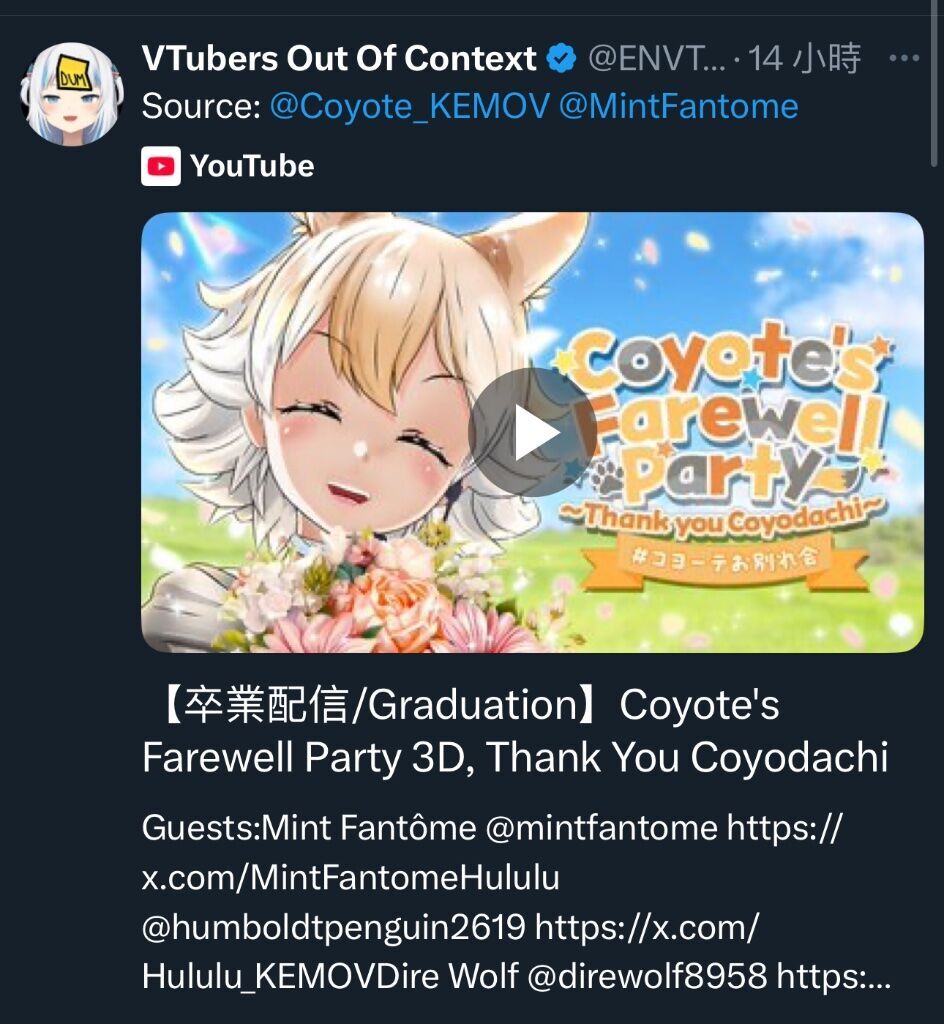
Task: Click the red YouTube logo icon
Action: (x=161, y=167)
